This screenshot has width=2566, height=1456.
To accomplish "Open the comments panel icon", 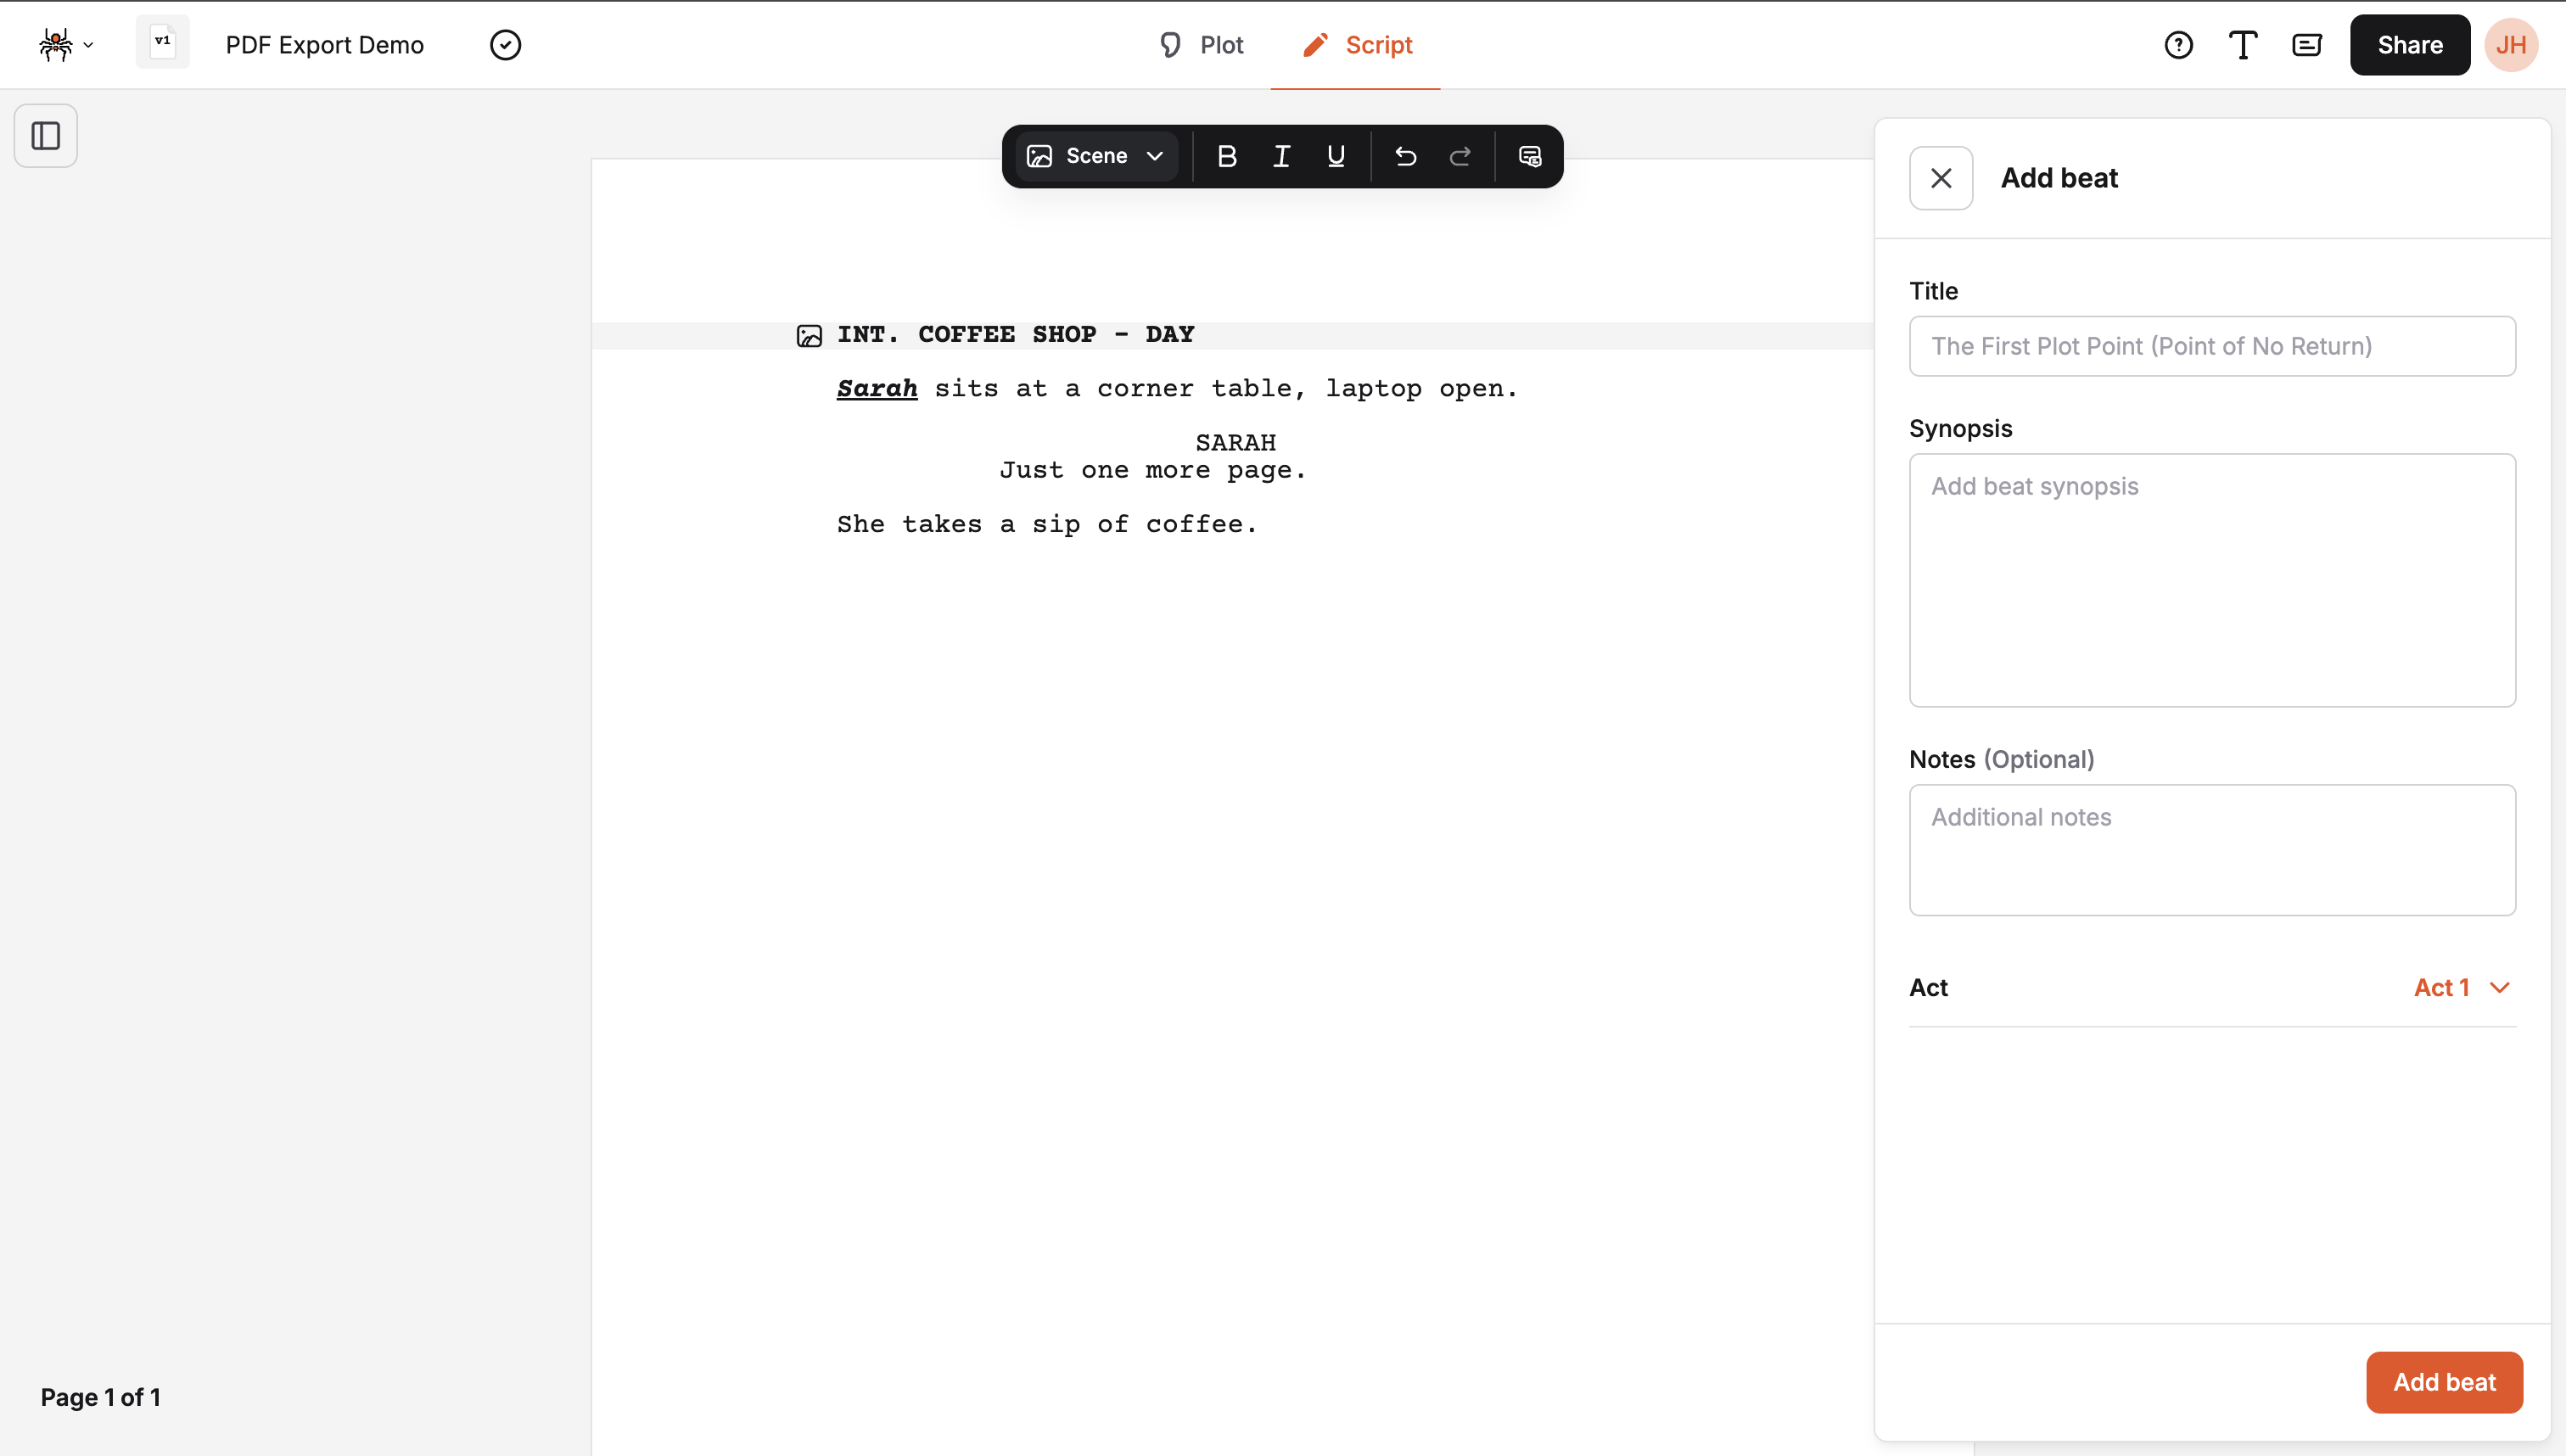I will pyautogui.click(x=2306, y=45).
